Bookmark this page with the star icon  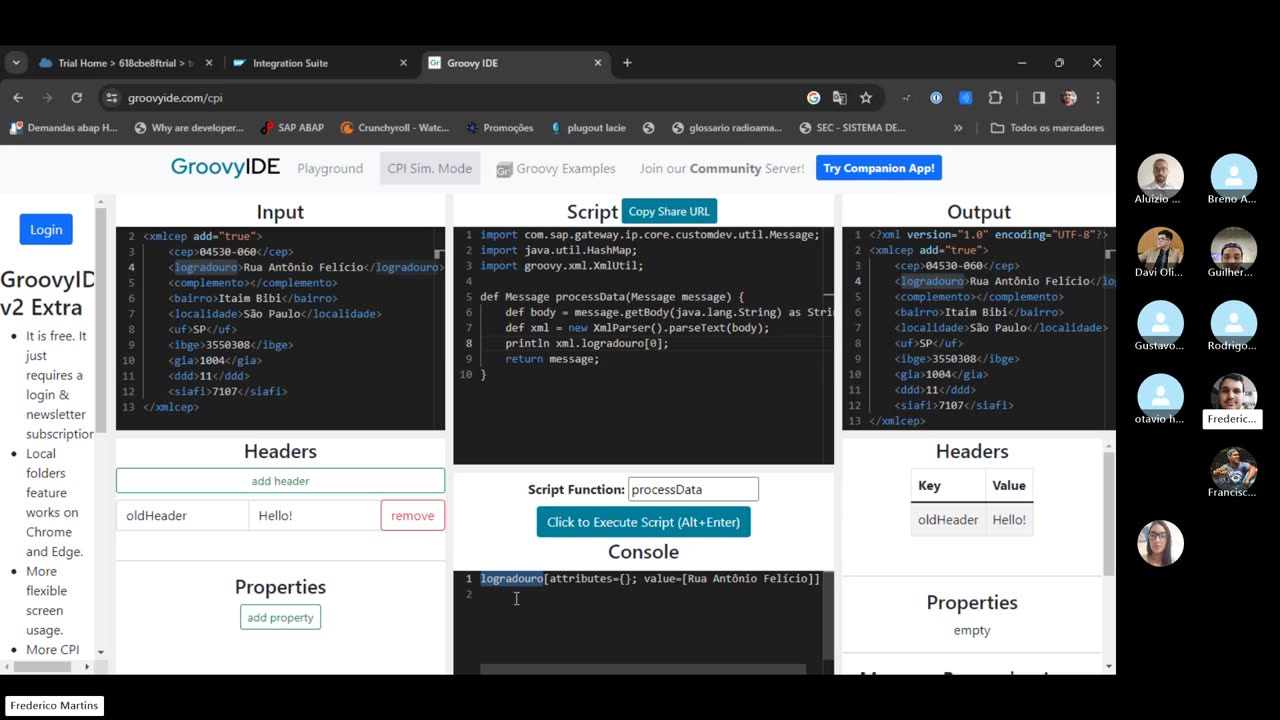pos(866,98)
